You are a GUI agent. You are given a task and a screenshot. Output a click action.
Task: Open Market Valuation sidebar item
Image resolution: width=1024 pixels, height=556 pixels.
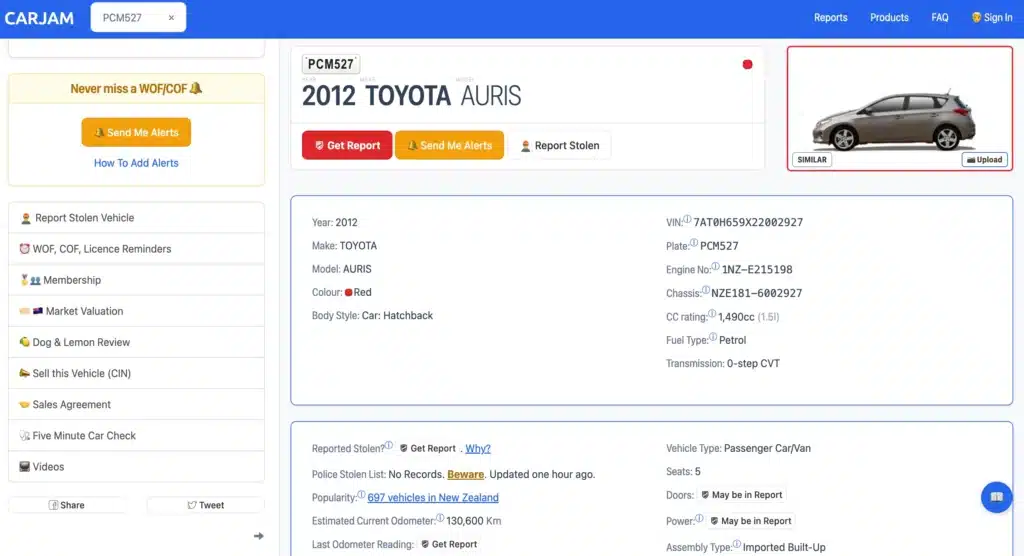tap(136, 311)
